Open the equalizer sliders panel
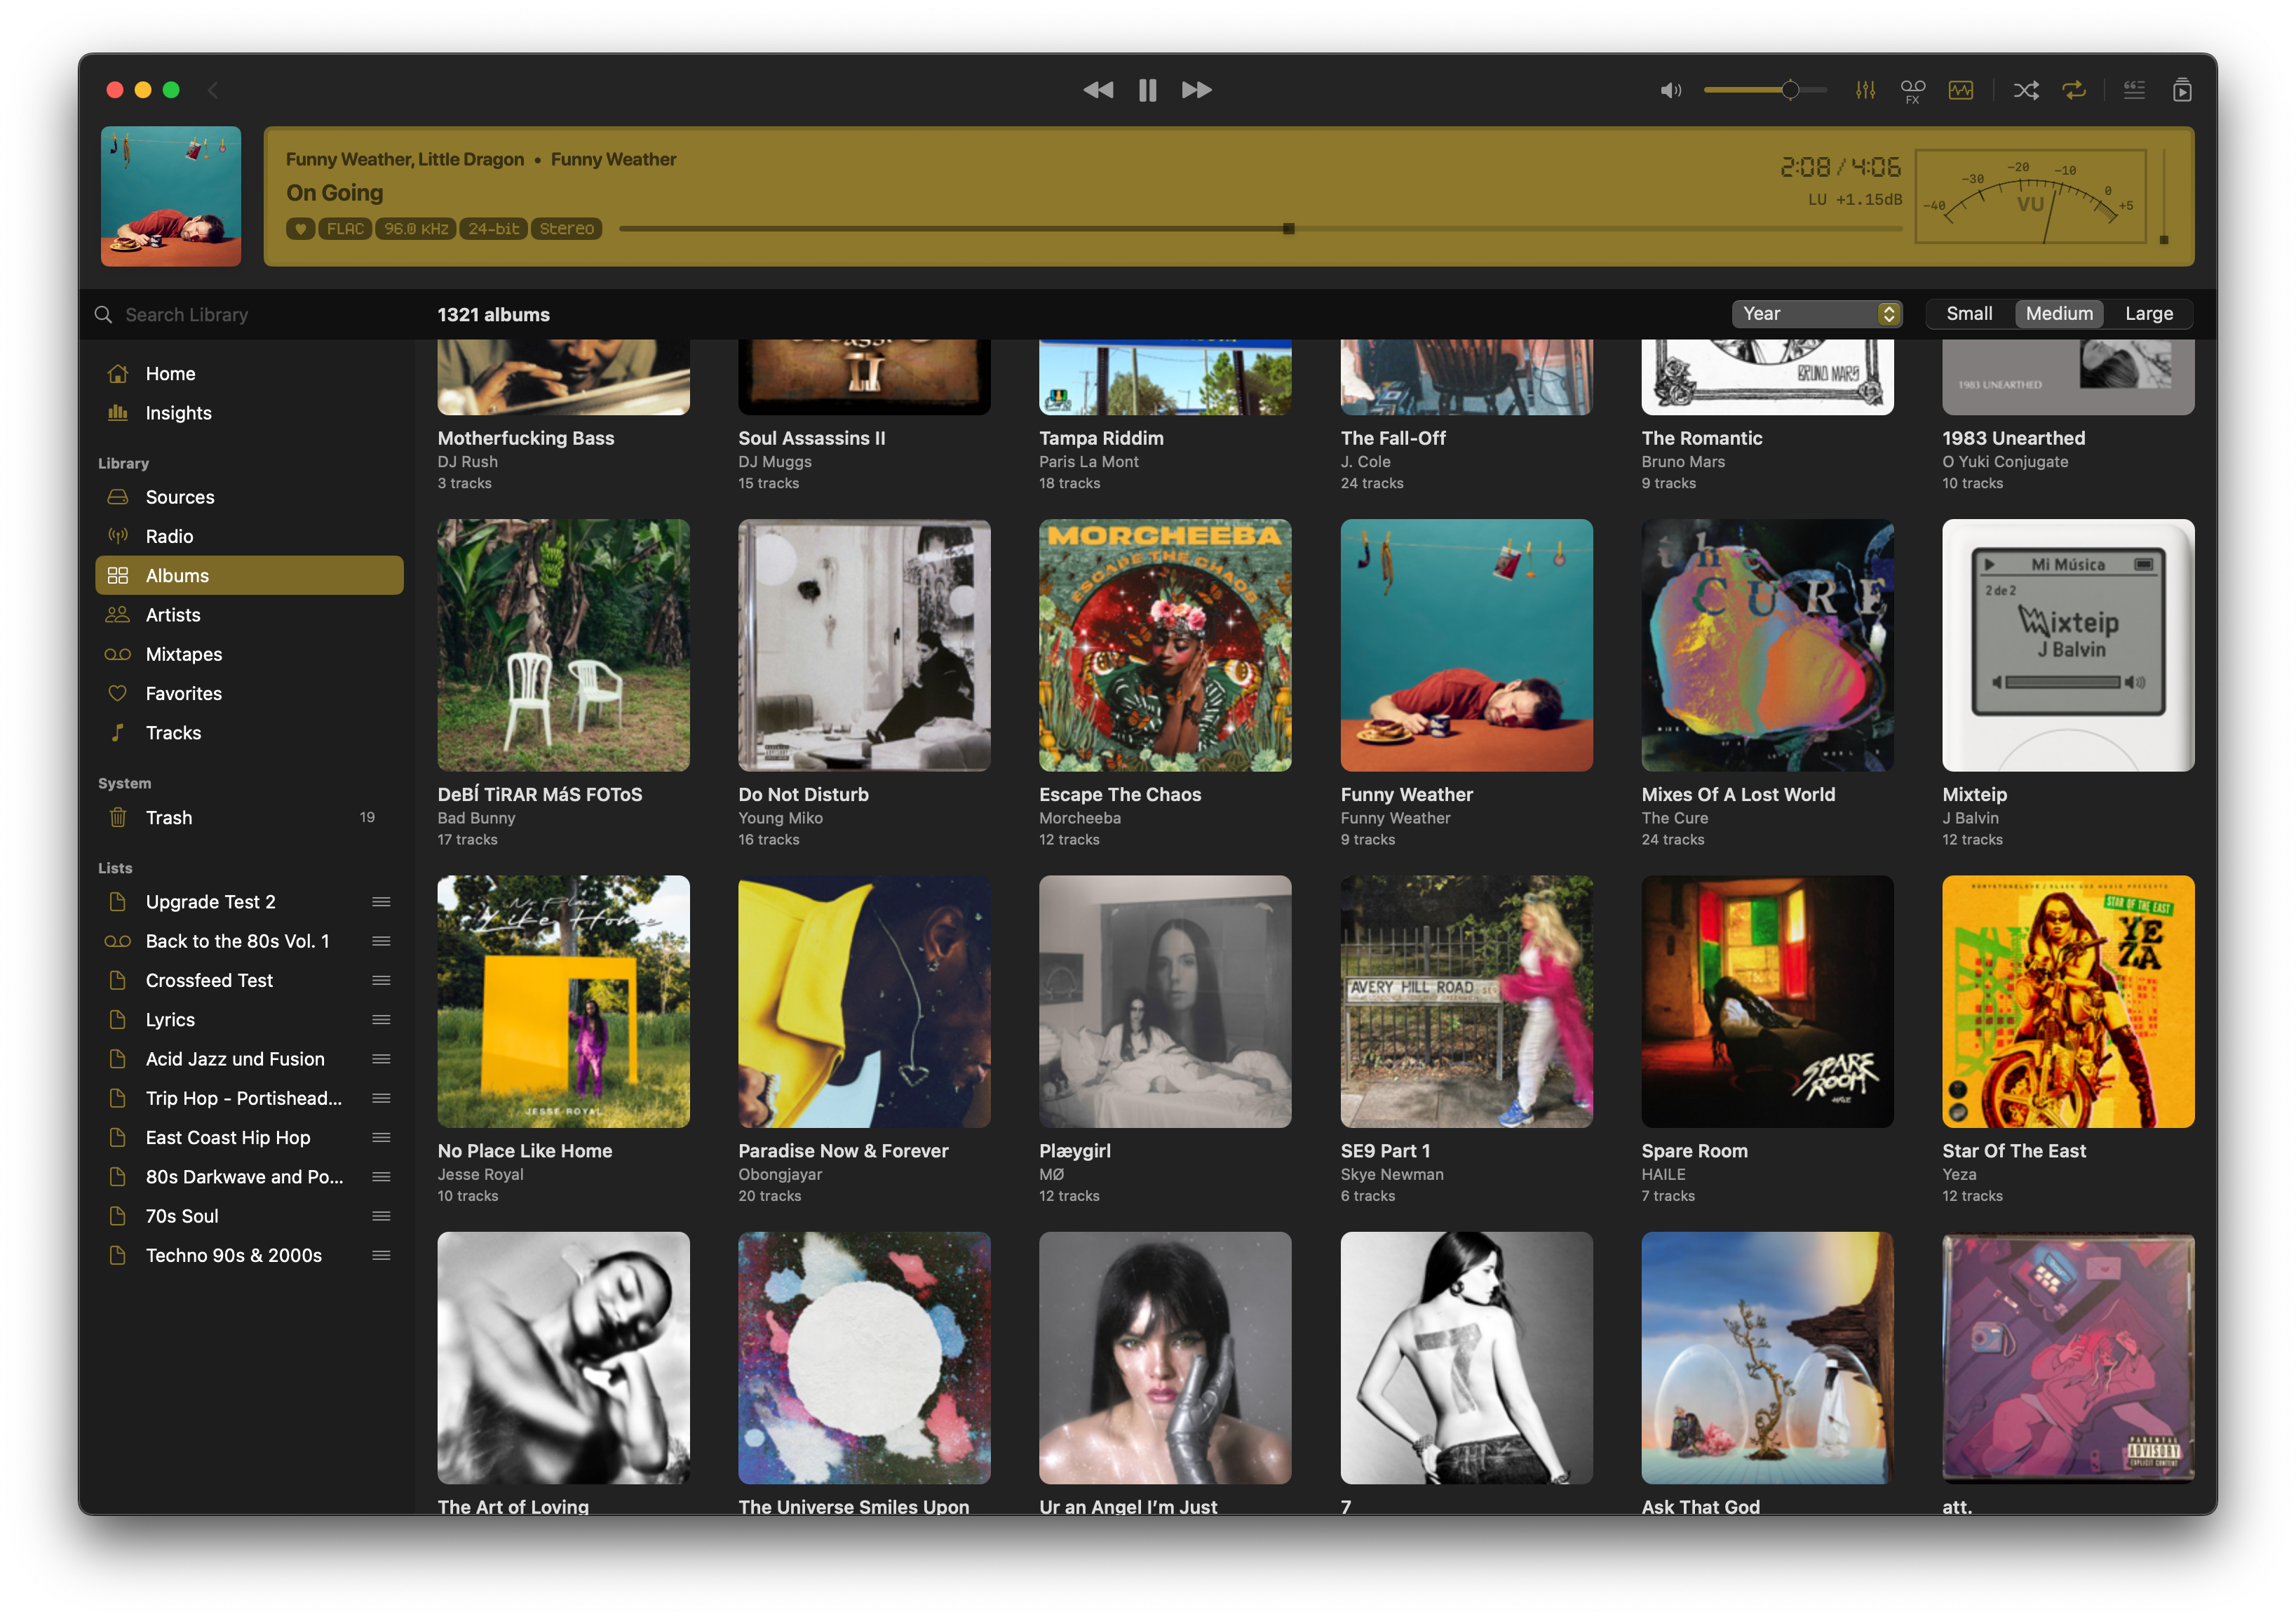 (1865, 90)
